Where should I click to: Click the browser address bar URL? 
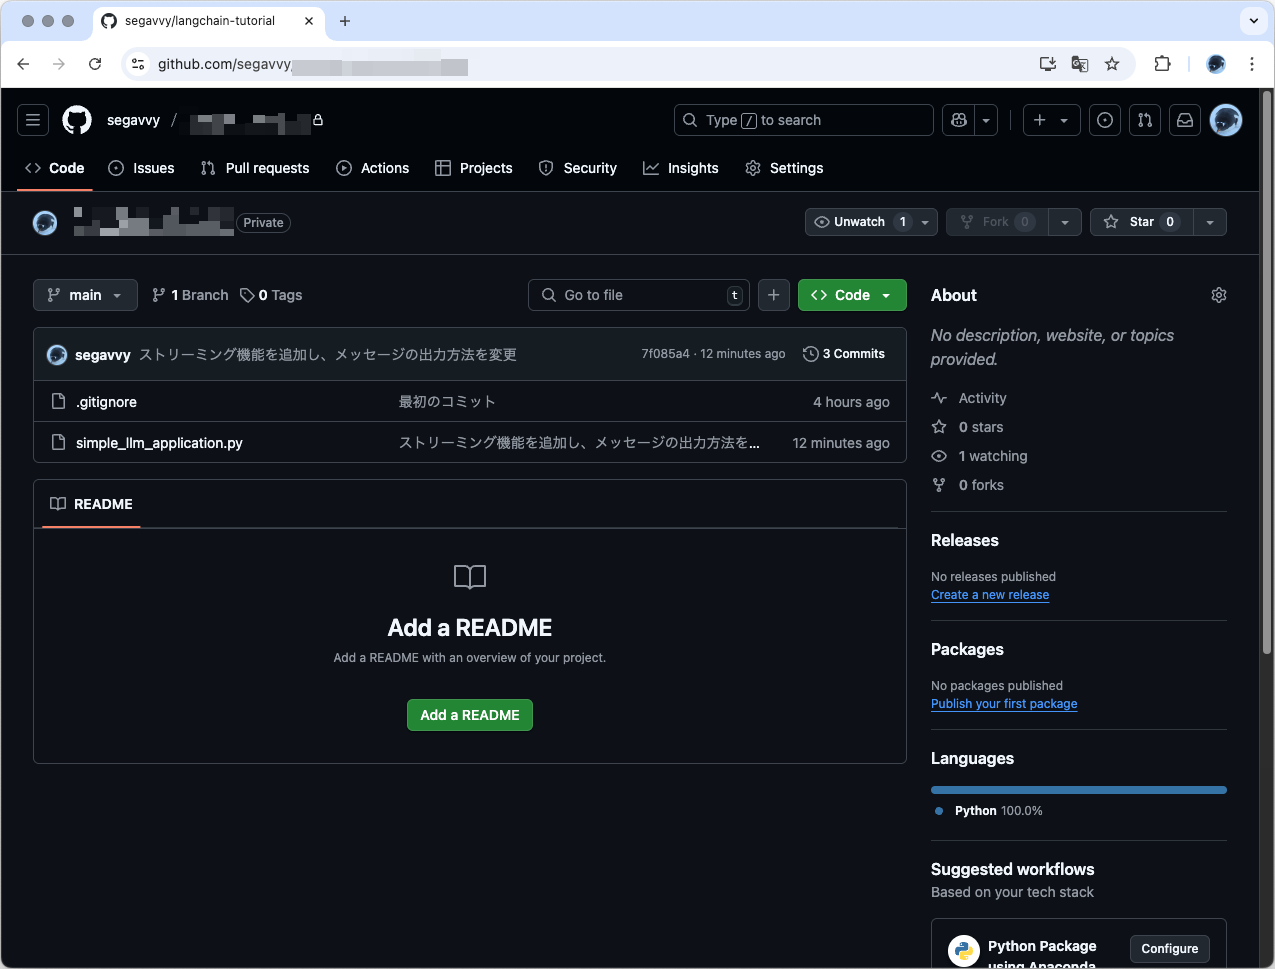click(x=312, y=64)
